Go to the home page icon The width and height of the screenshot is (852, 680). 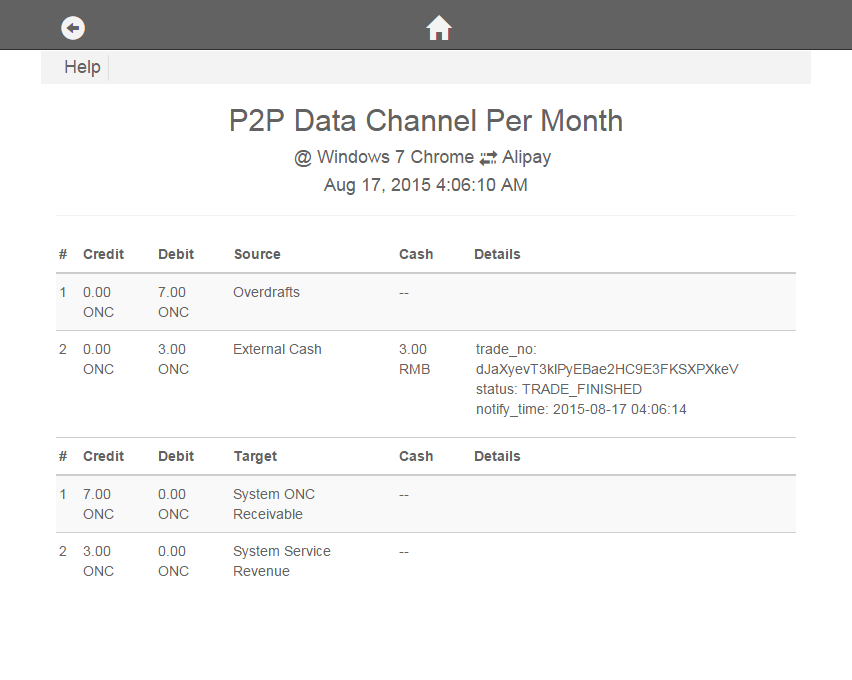pyautogui.click(x=439, y=28)
